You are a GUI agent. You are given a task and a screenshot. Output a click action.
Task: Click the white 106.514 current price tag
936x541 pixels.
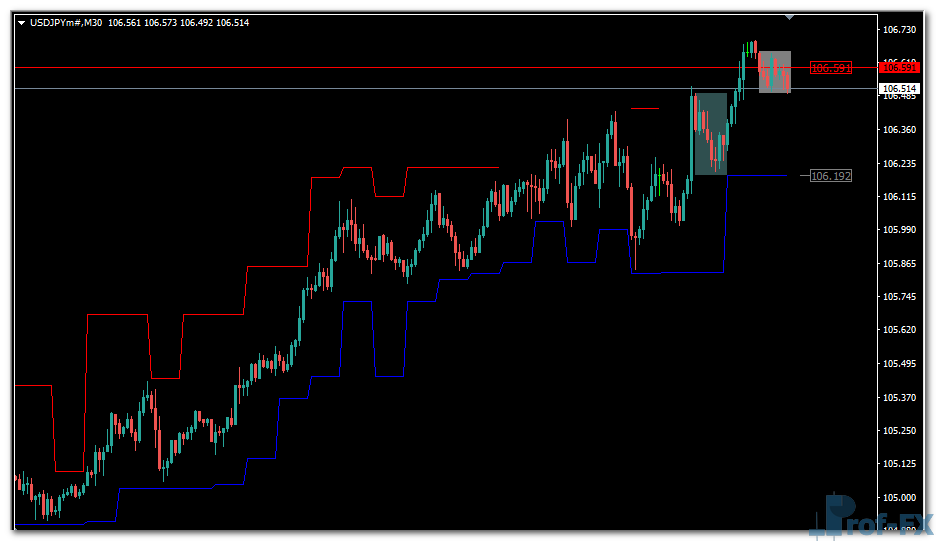click(898, 89)
